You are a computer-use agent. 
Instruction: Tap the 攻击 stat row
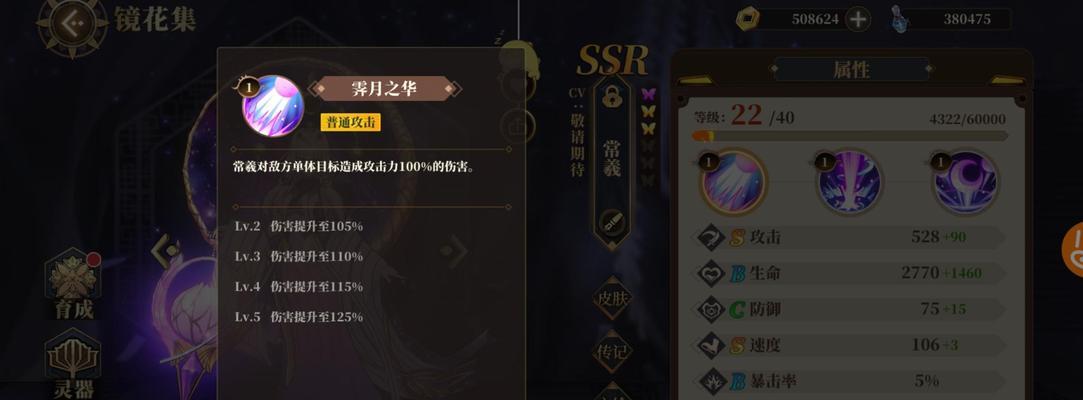[850, 238]
